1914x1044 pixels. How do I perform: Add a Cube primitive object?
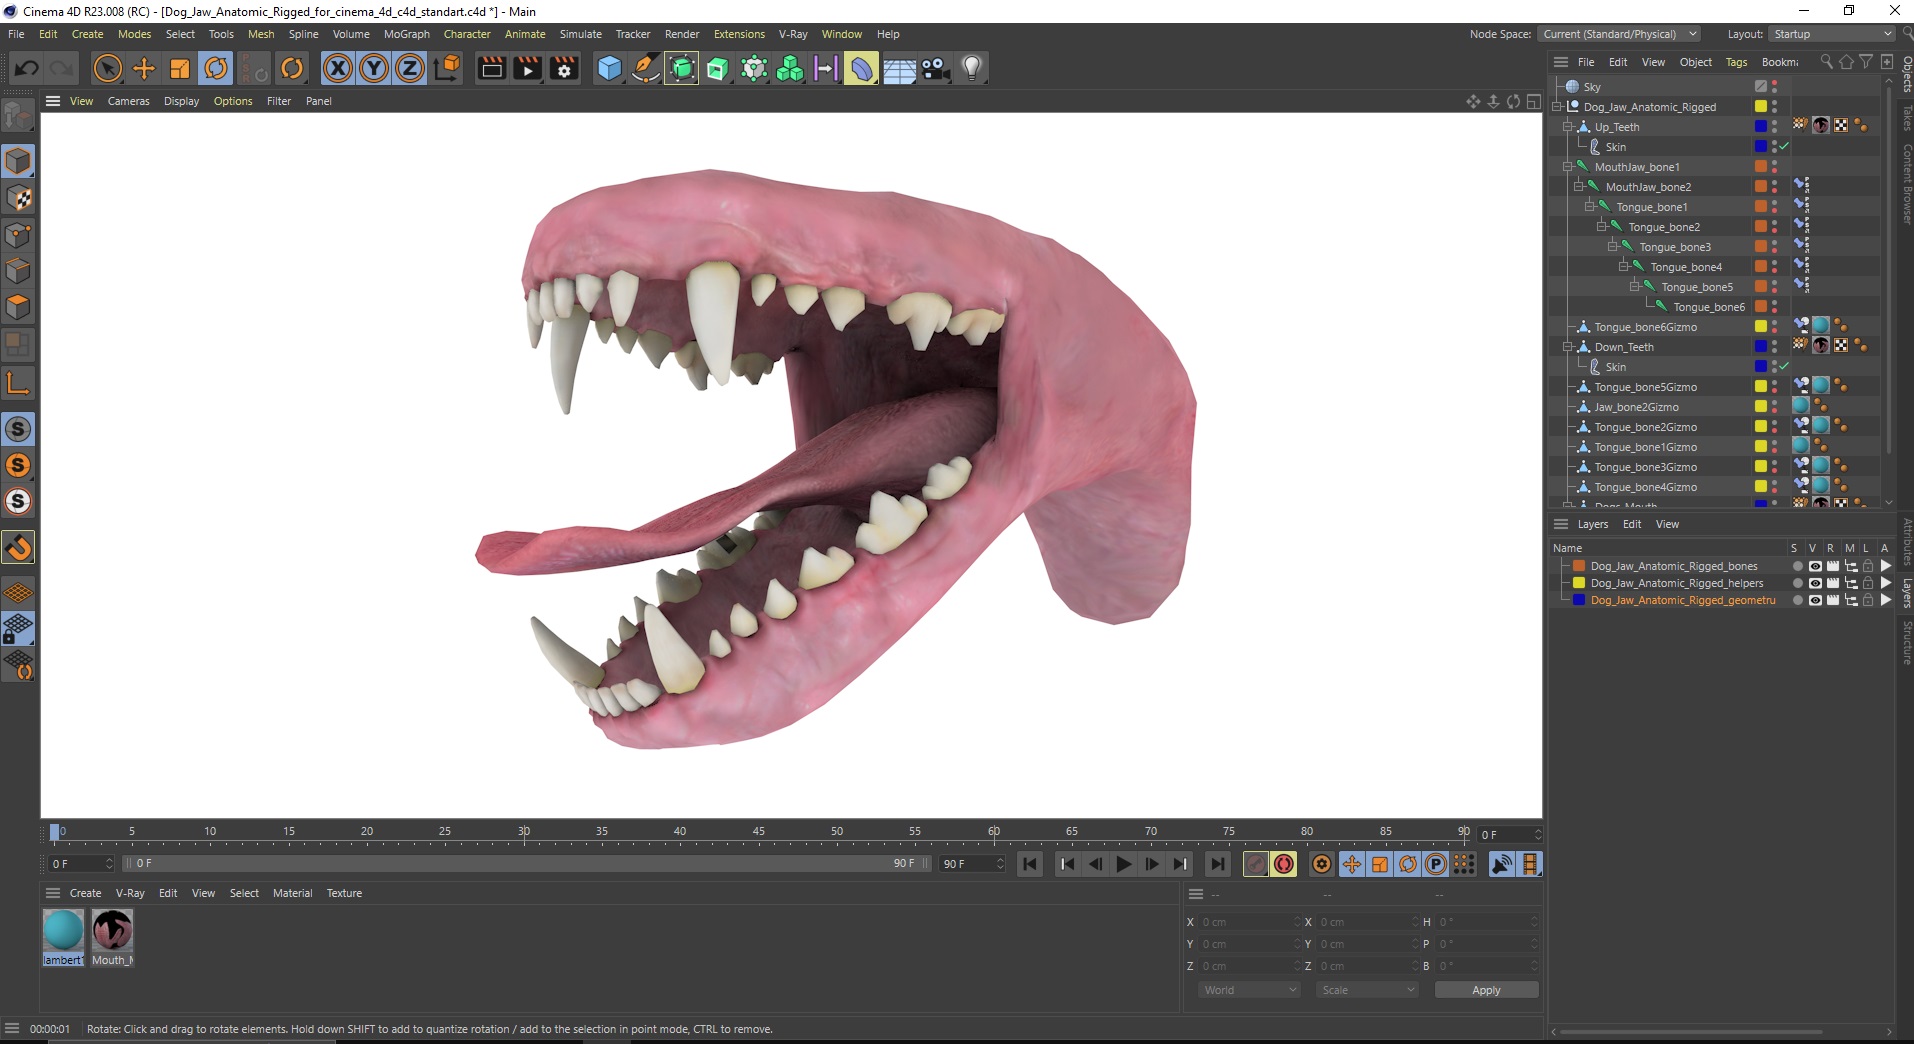pos(609,68)
